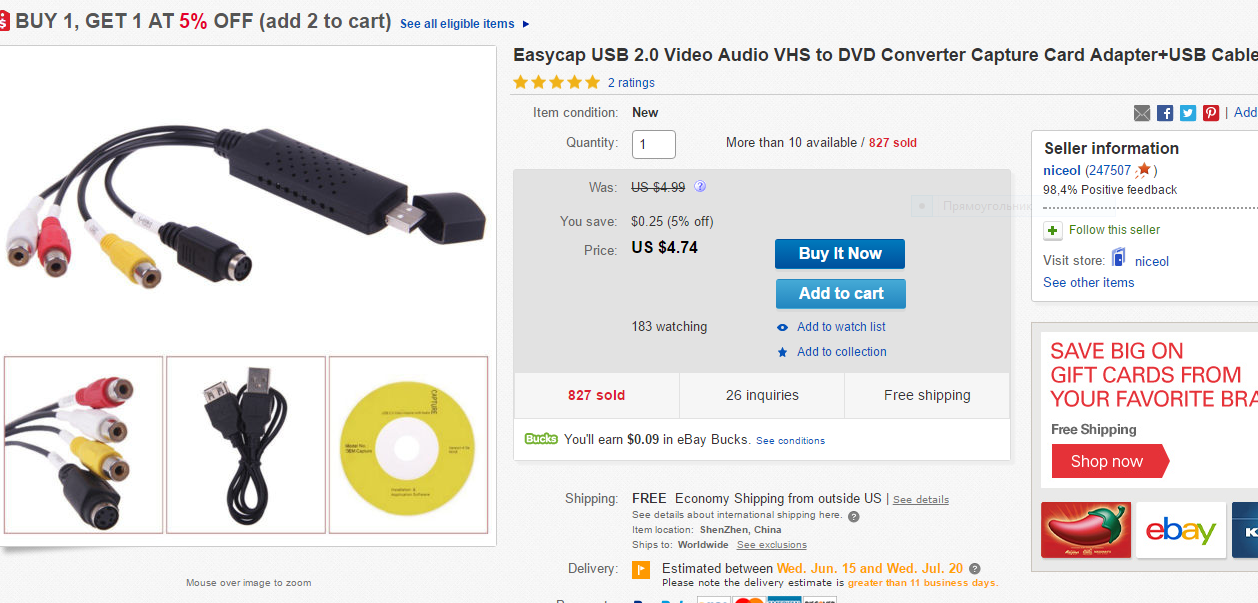The image size is (1258, 603).
Task: Add the item to your watch list
Action: pyautogui.click(x=841, y=327)
